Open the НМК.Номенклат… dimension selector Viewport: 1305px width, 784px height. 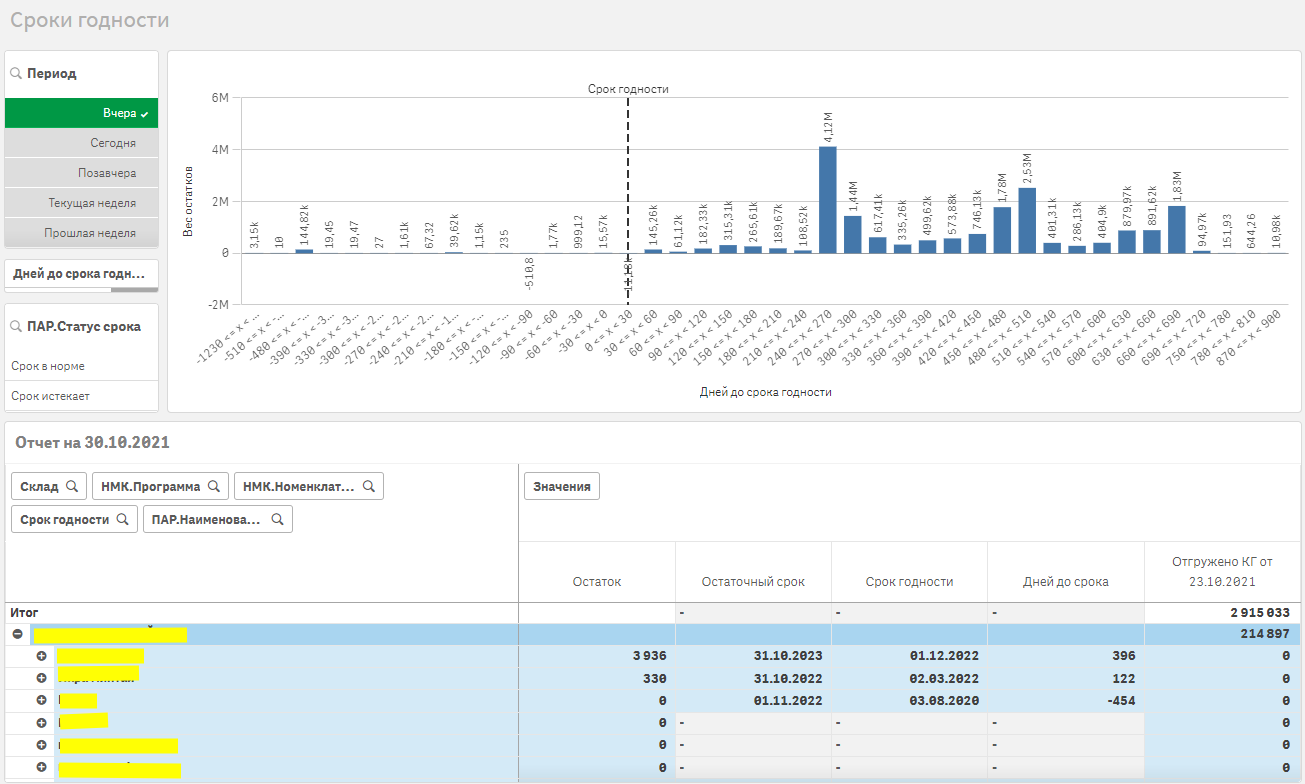click(x=308, y=487)
